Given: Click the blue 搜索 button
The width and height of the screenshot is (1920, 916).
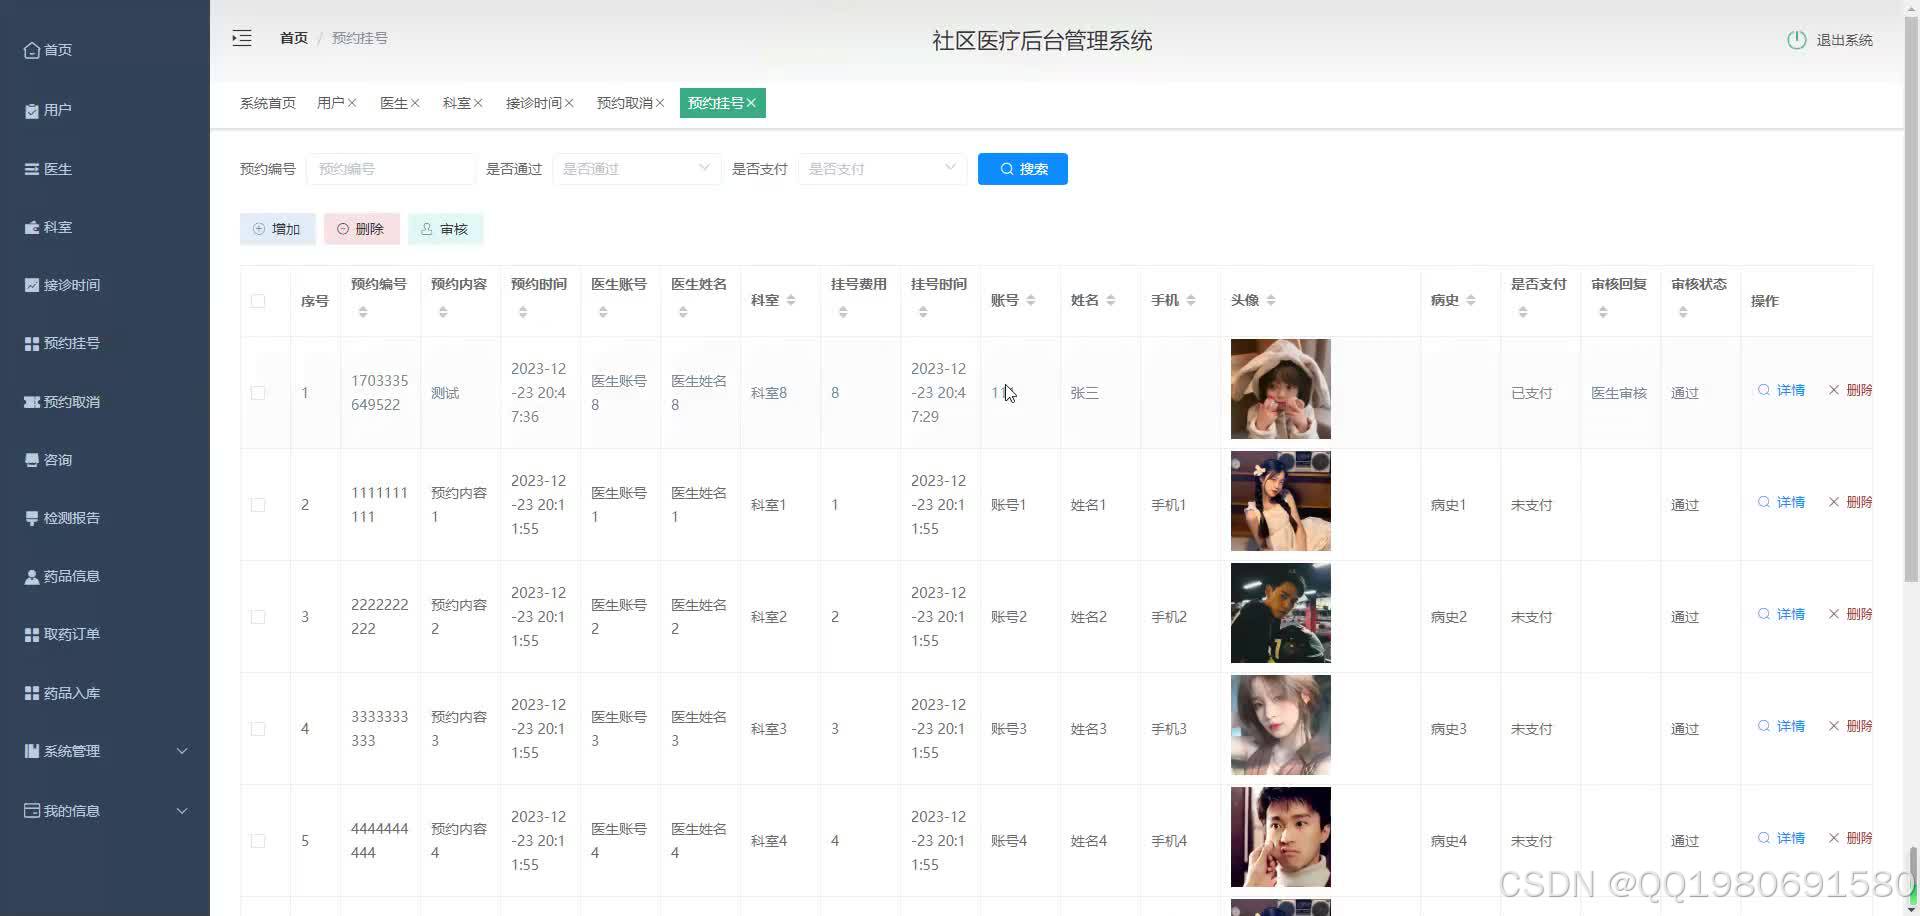Looking at the screenshot, I should 1023,169.
